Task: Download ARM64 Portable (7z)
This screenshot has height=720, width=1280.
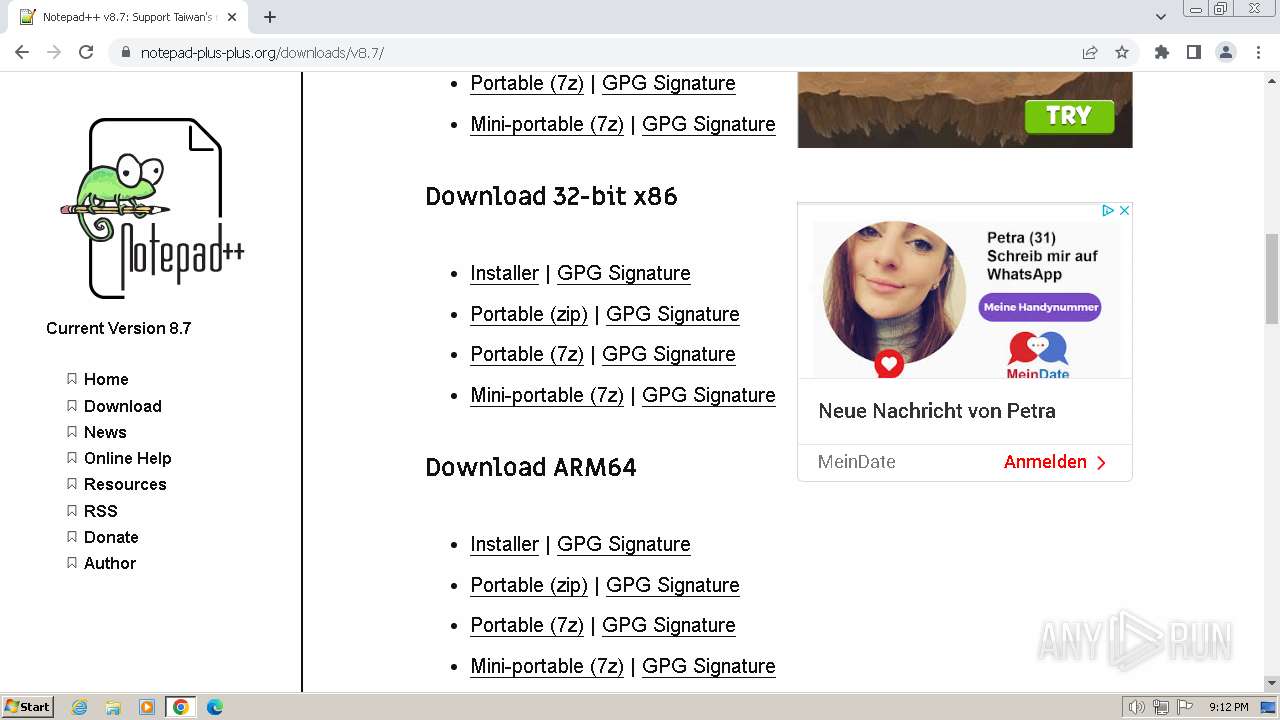Action: pos(527,625)
